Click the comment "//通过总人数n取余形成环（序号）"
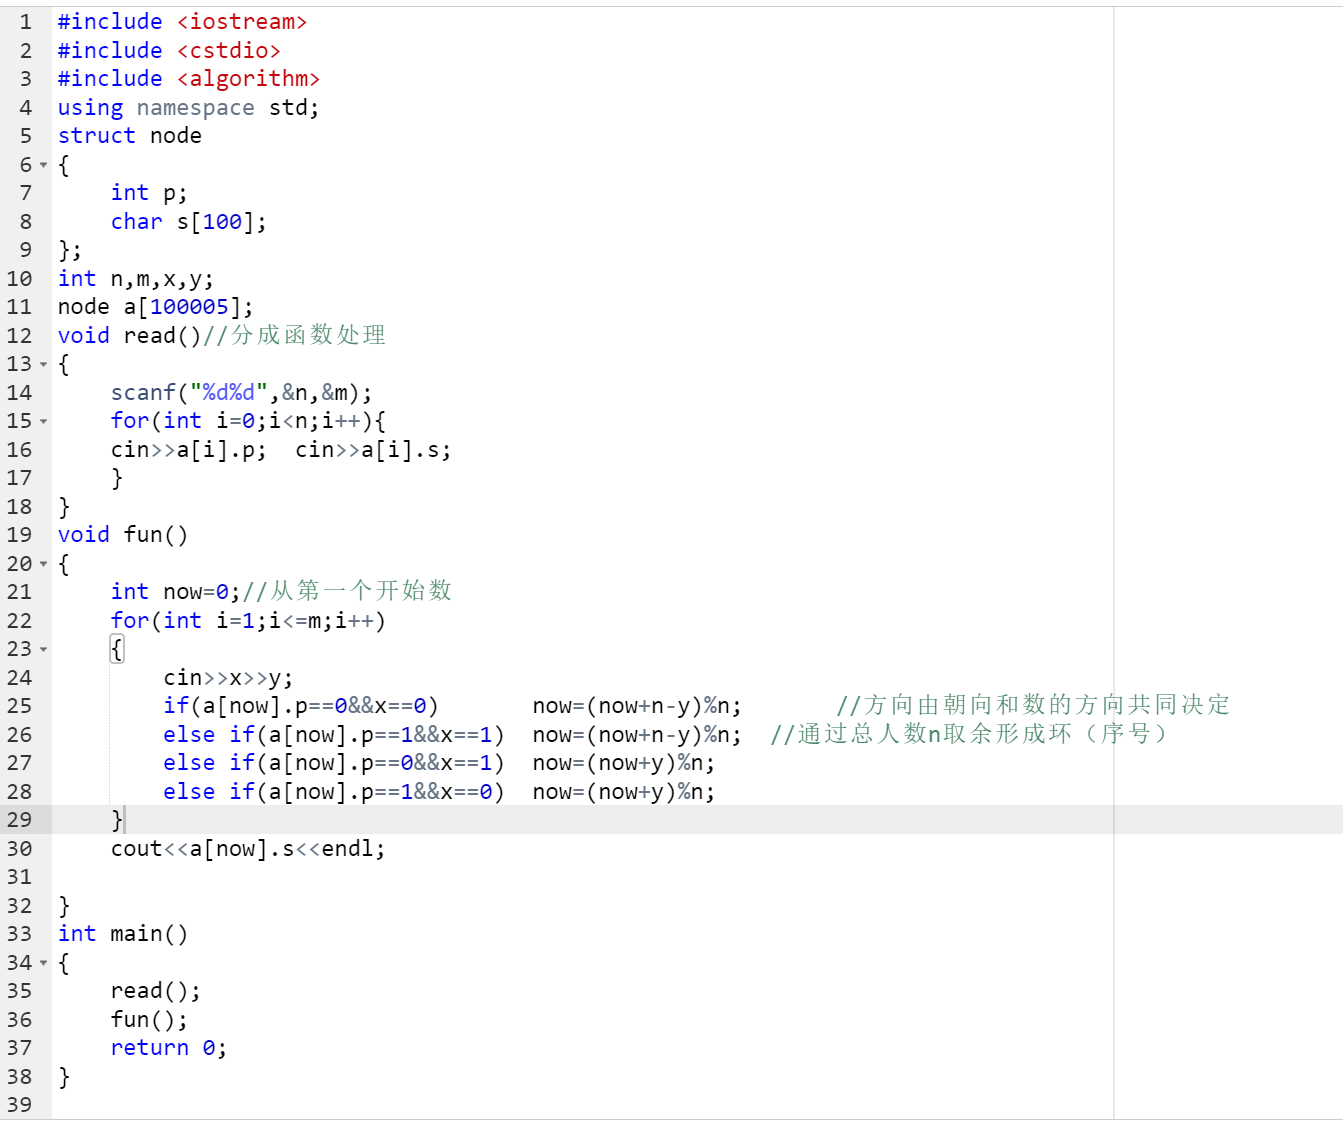The image size is (1343, 1123). click(969, 735)
